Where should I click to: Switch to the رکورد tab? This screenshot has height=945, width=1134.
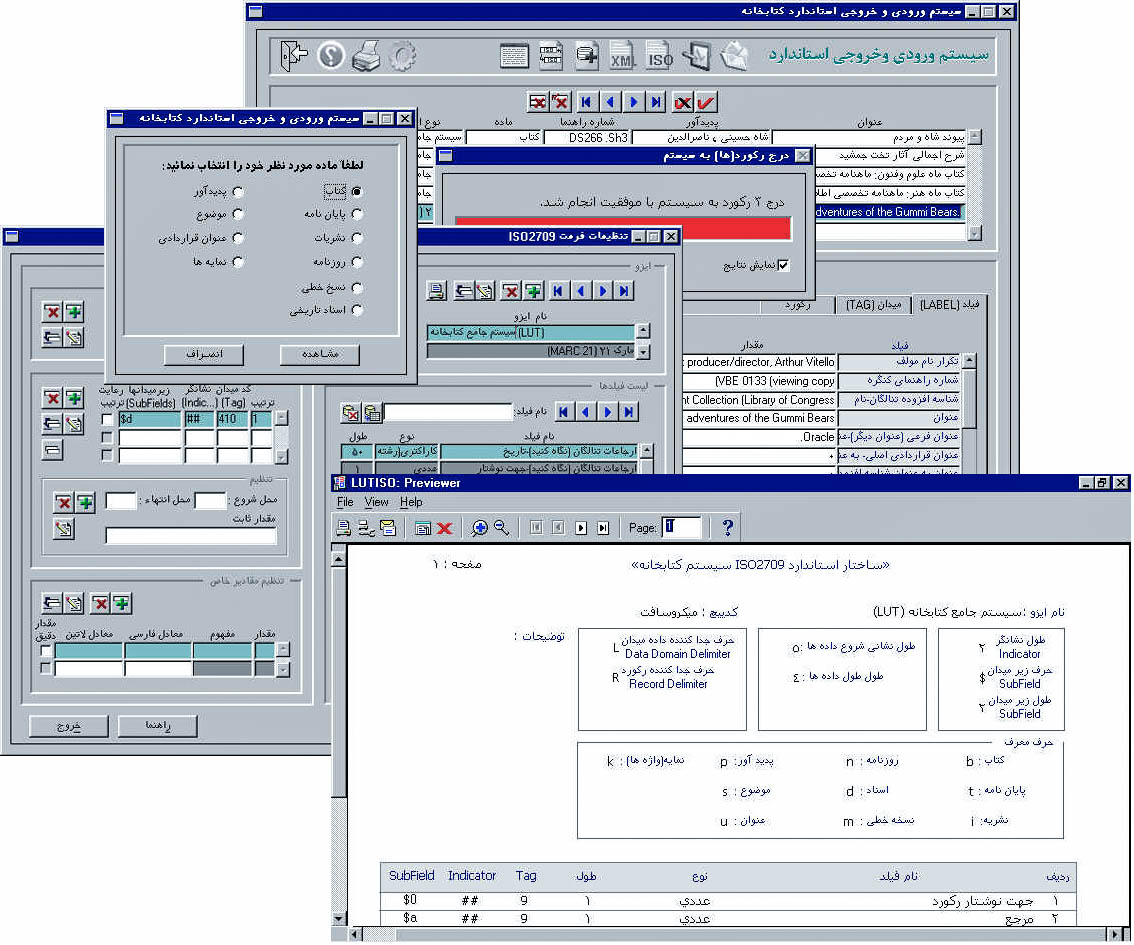(x=797, y=306)
